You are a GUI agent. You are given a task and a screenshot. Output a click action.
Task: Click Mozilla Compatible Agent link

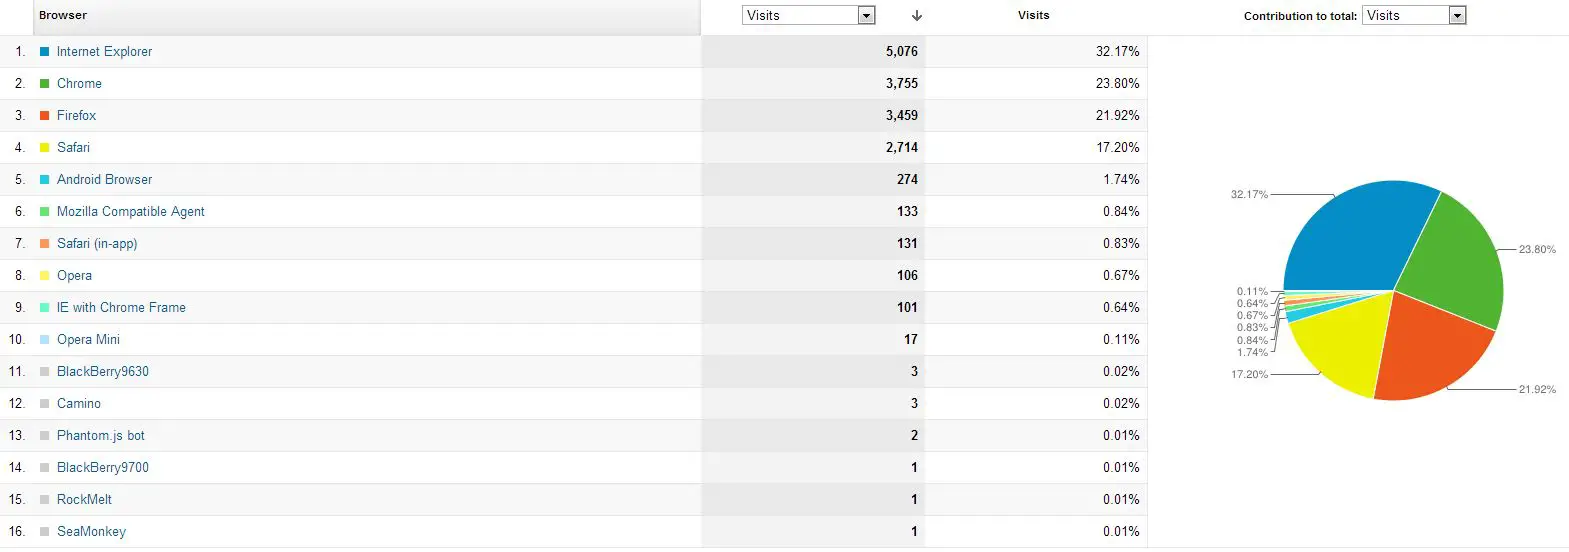130,211
